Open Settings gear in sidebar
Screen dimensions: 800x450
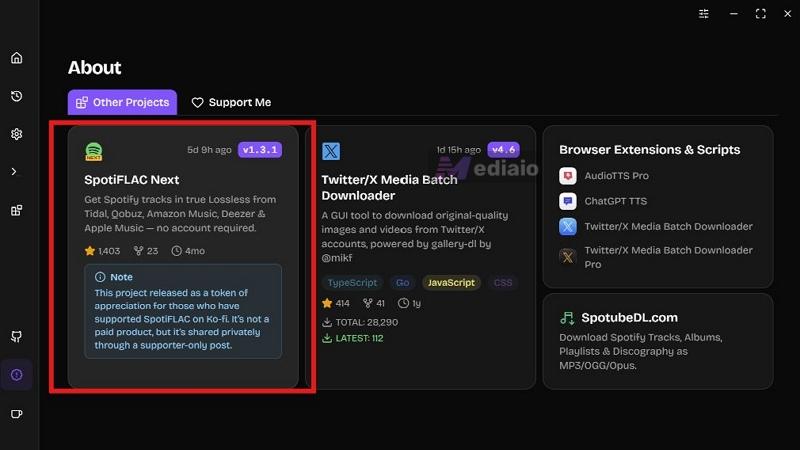(16, 134)
